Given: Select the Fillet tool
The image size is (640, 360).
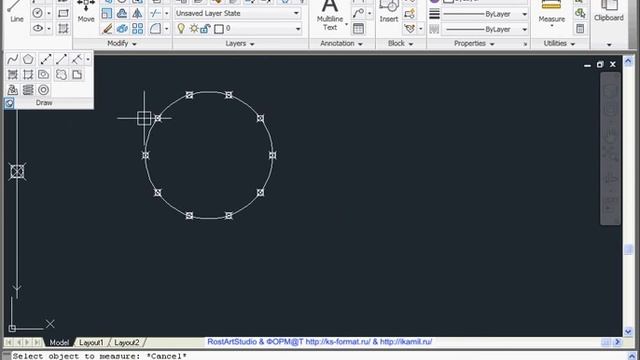Looking at the screenshot, I should [x=155, y=29].
